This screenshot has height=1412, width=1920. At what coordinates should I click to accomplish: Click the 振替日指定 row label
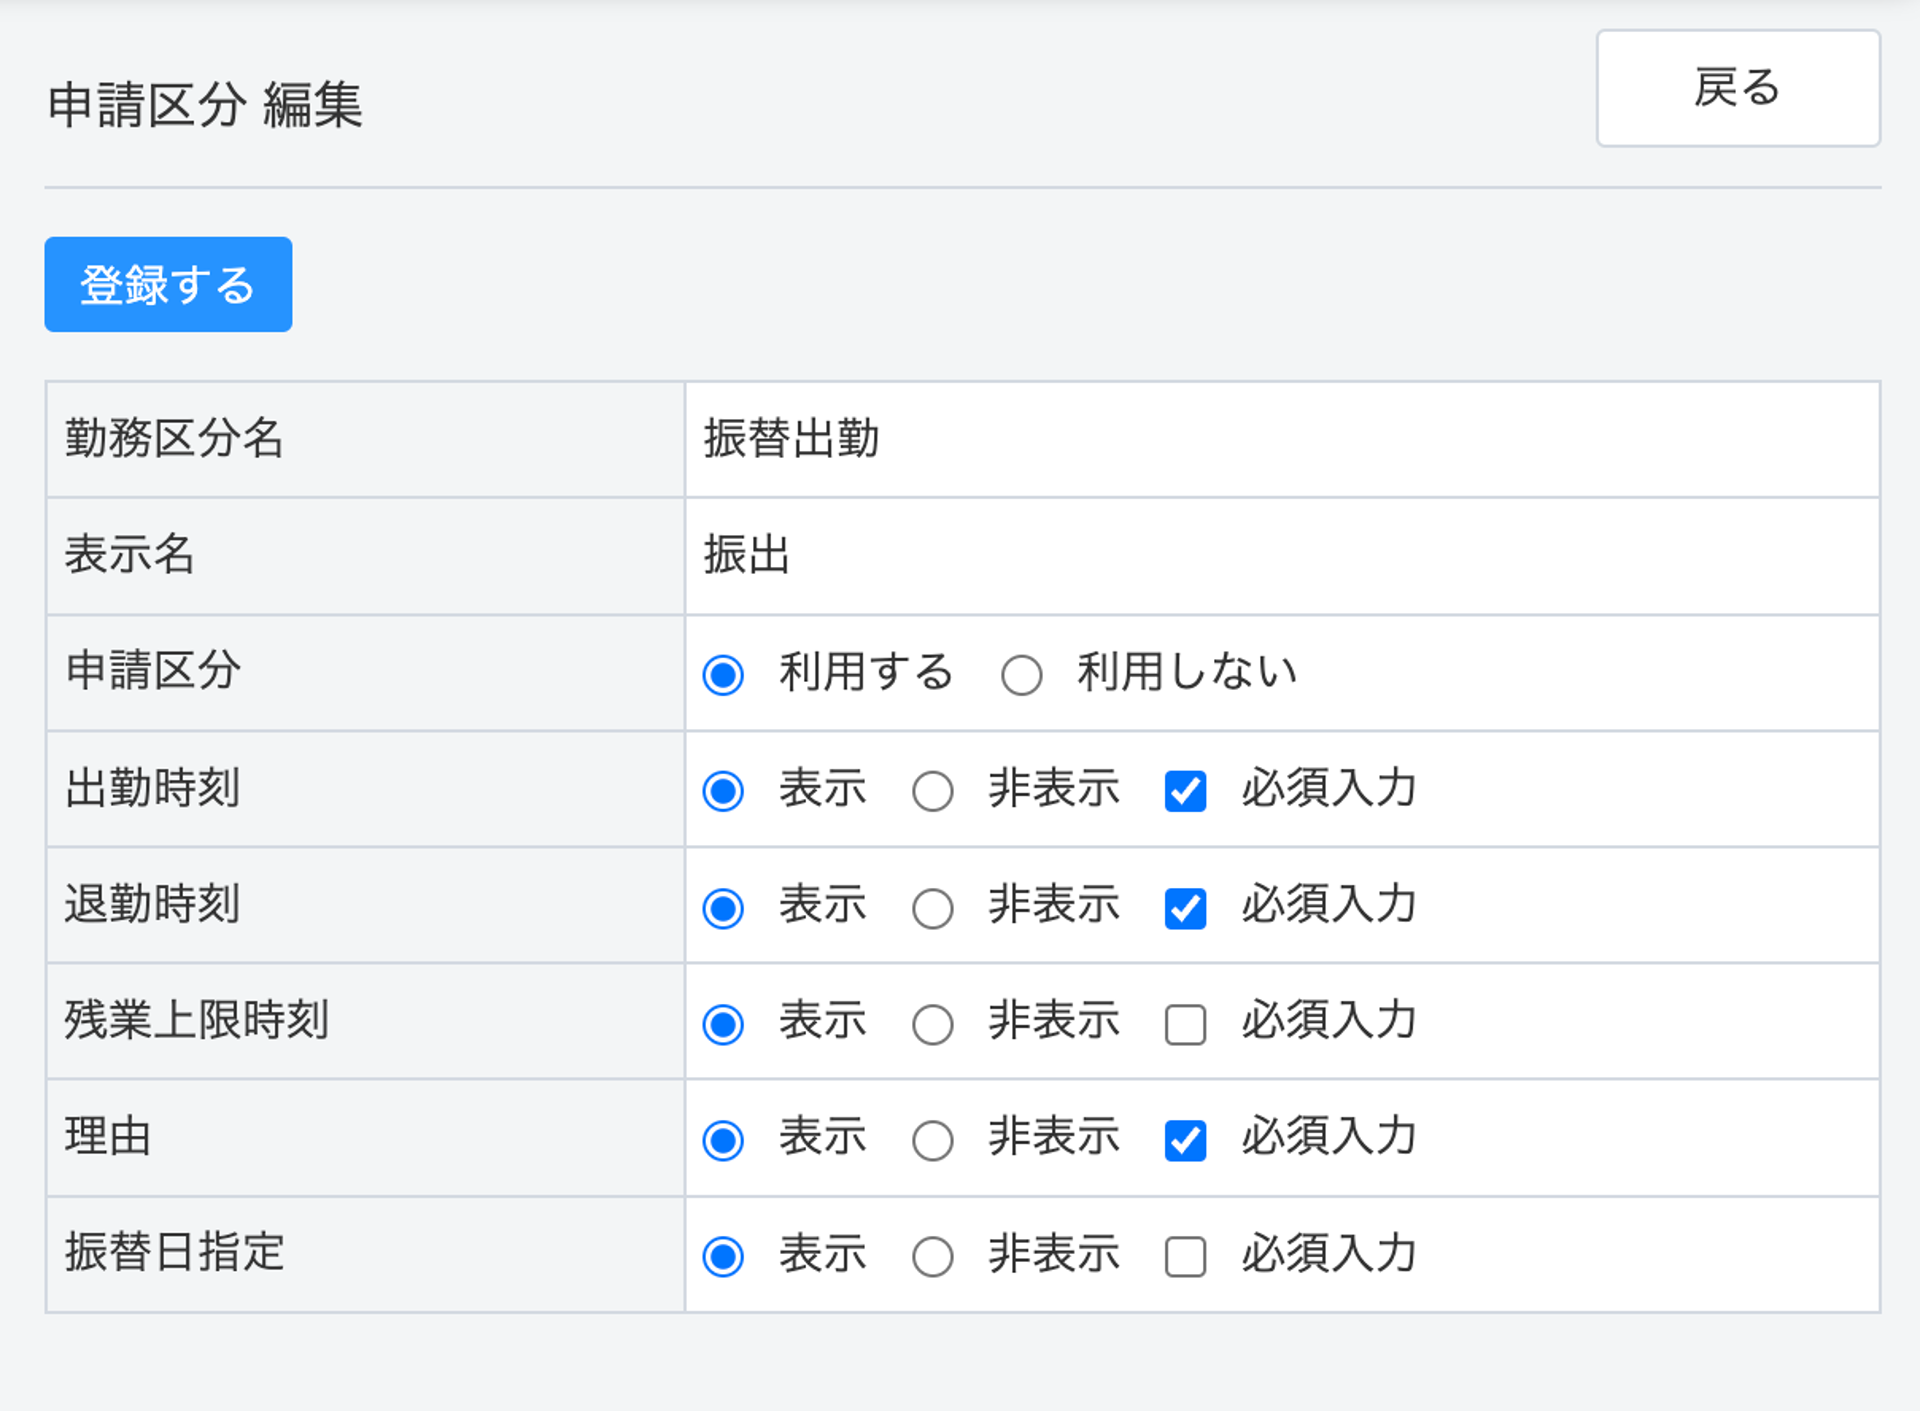175,1252
